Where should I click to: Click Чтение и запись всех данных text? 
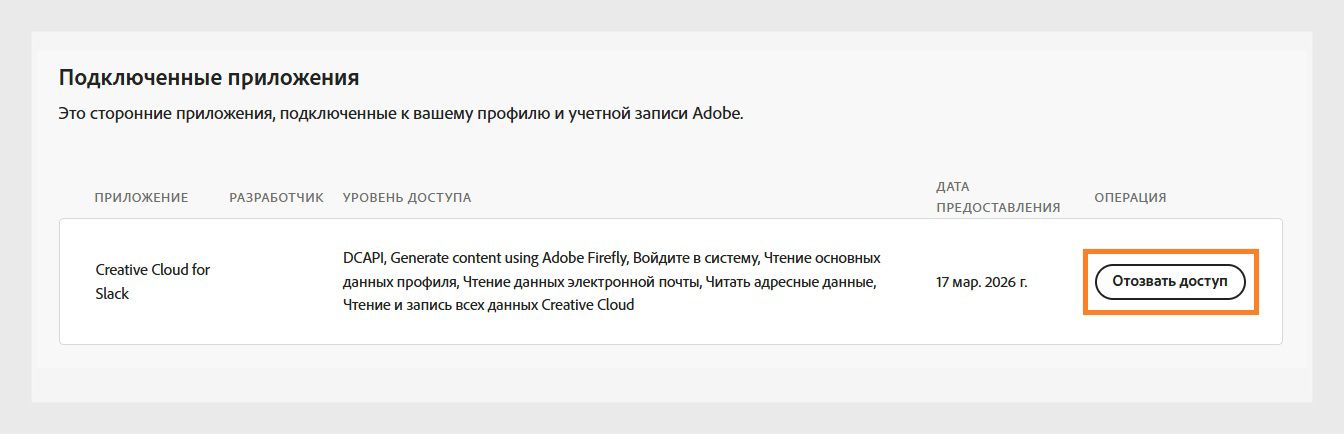pyautogui.click(x=440, y=305)
